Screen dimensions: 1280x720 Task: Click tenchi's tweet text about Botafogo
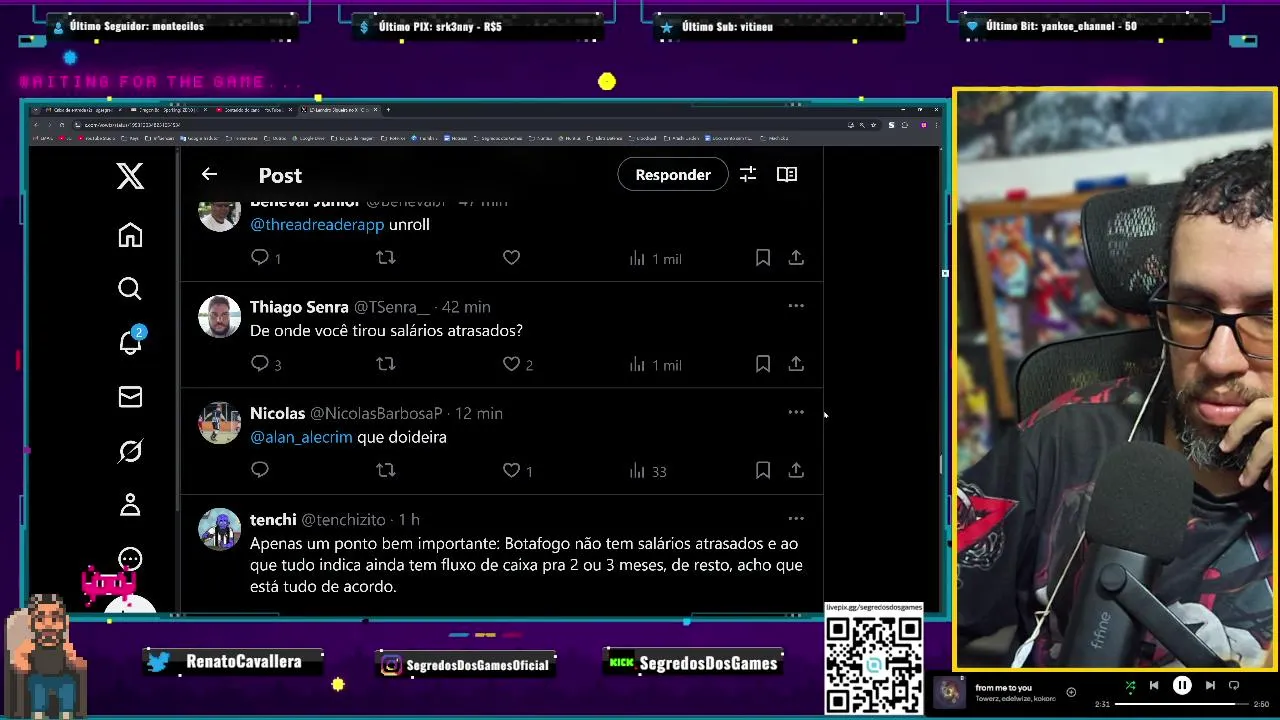[x=526, y=565]
